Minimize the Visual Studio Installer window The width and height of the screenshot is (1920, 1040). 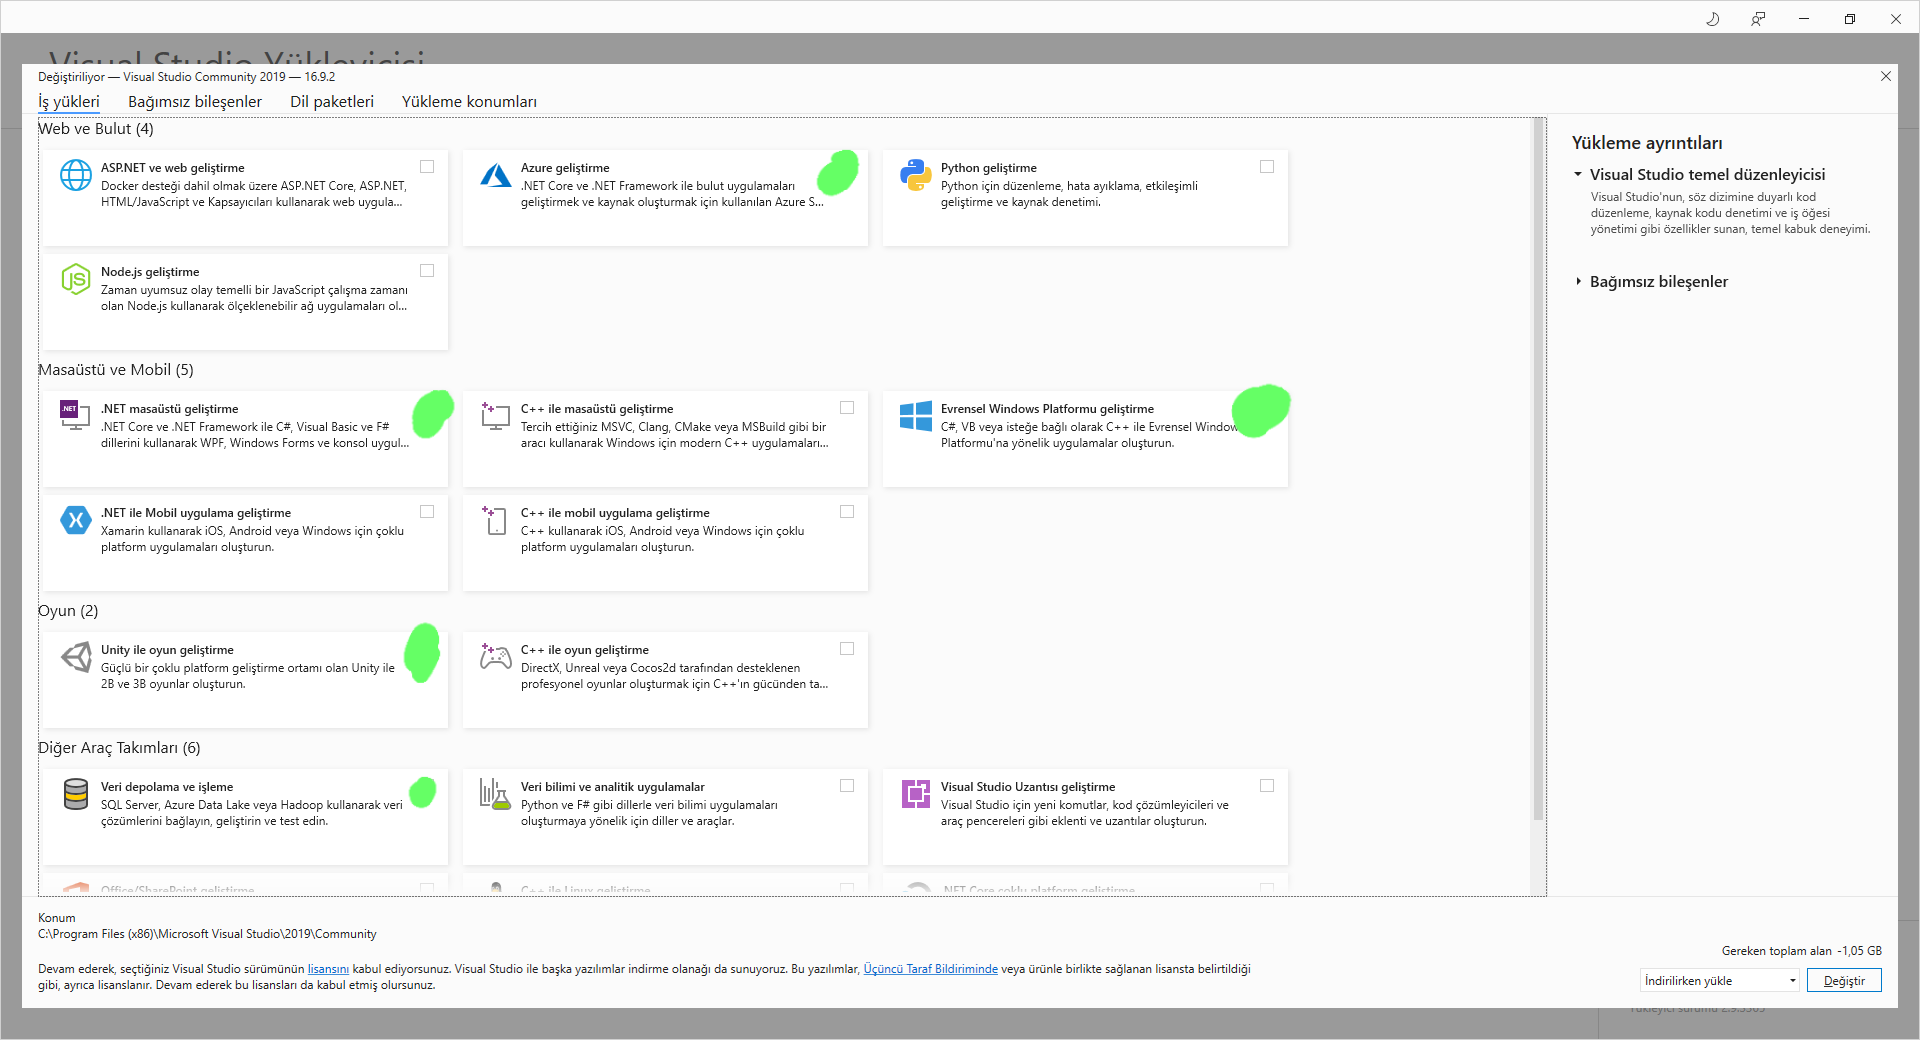(1804, 19)
